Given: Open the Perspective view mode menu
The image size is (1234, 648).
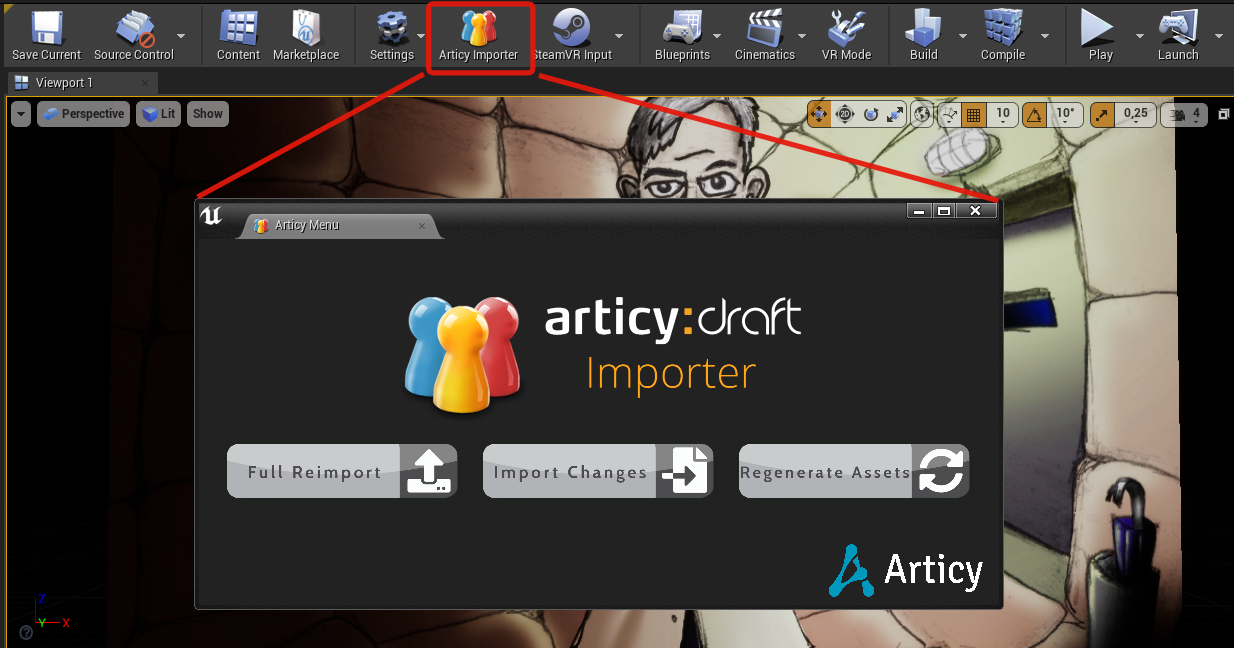Looking at the screenshot, I should coord(83,114).
